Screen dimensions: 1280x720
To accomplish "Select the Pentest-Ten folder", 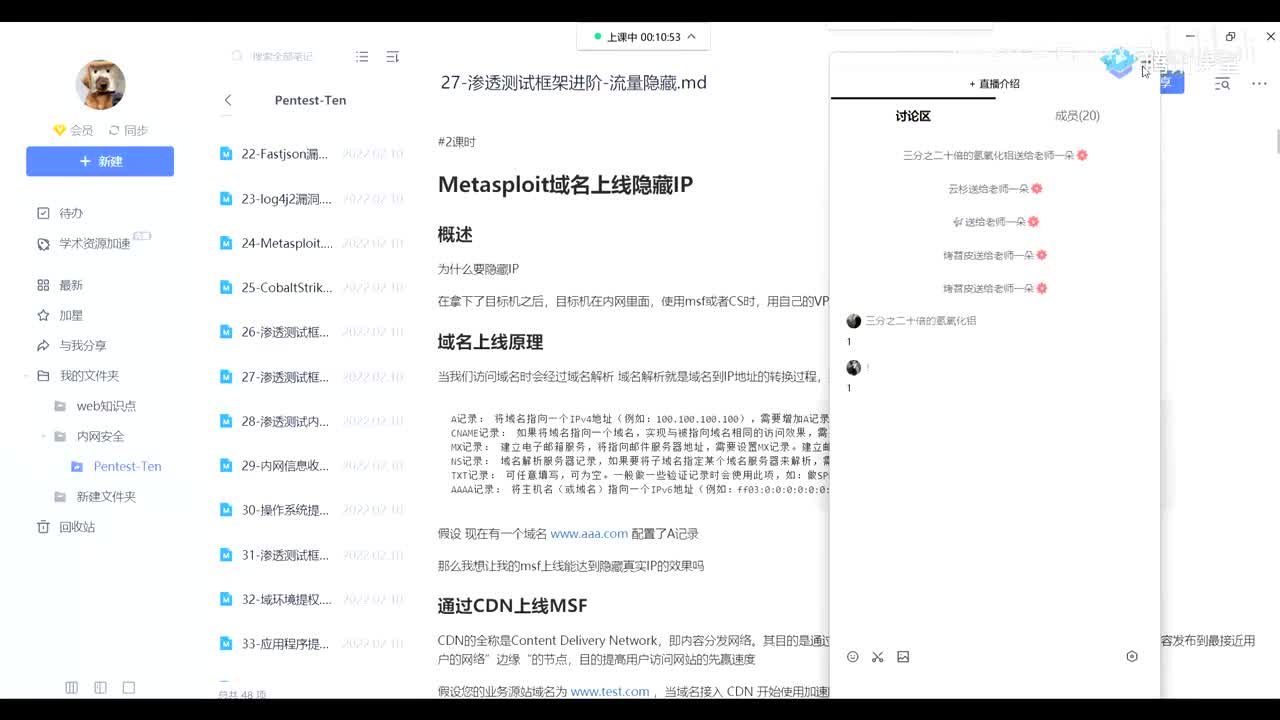I will coord(117,466).
